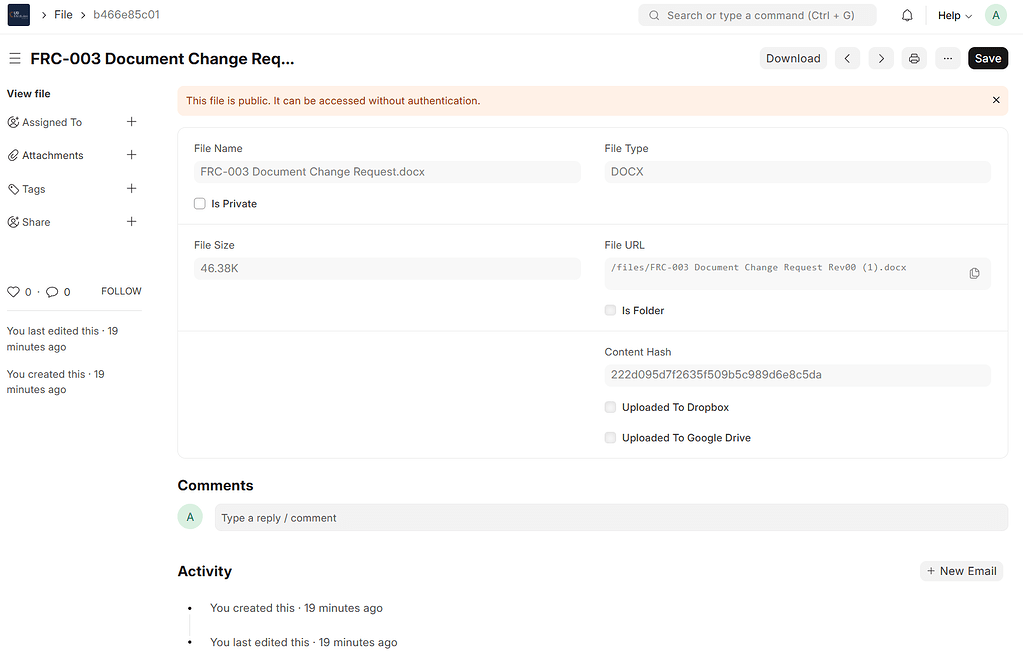Like this file using the heart icon
This screenshot has height=657, width=1023.
point(12,291)
